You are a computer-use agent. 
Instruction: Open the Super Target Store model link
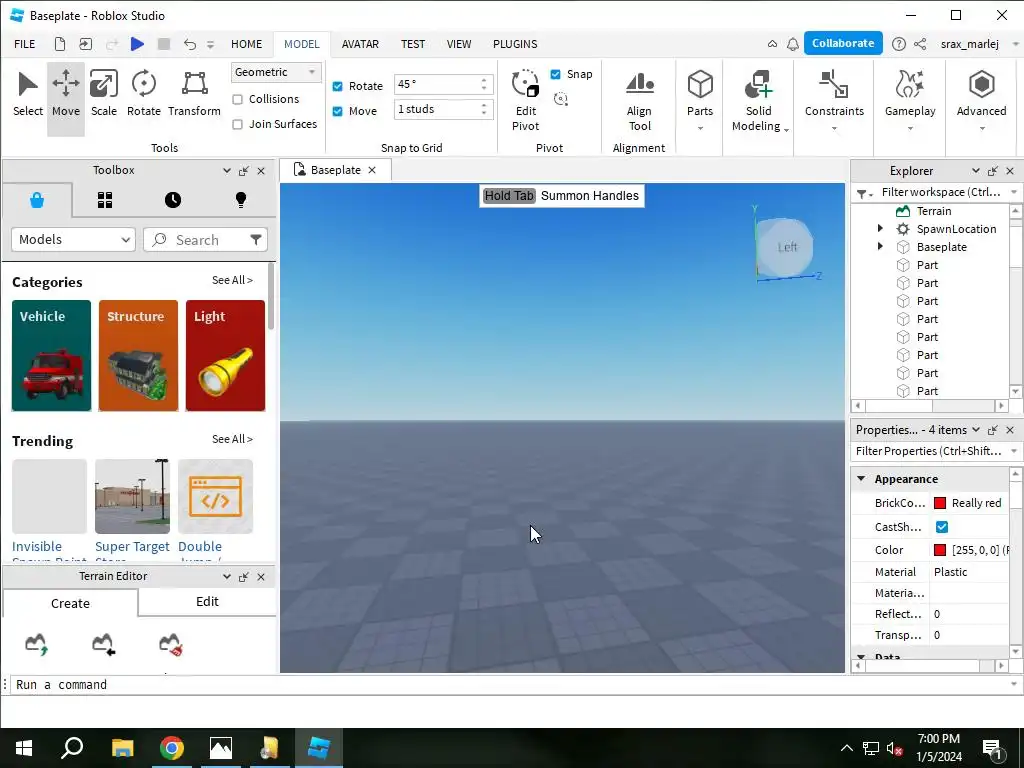pyautogui.click(x=132, y=547)
